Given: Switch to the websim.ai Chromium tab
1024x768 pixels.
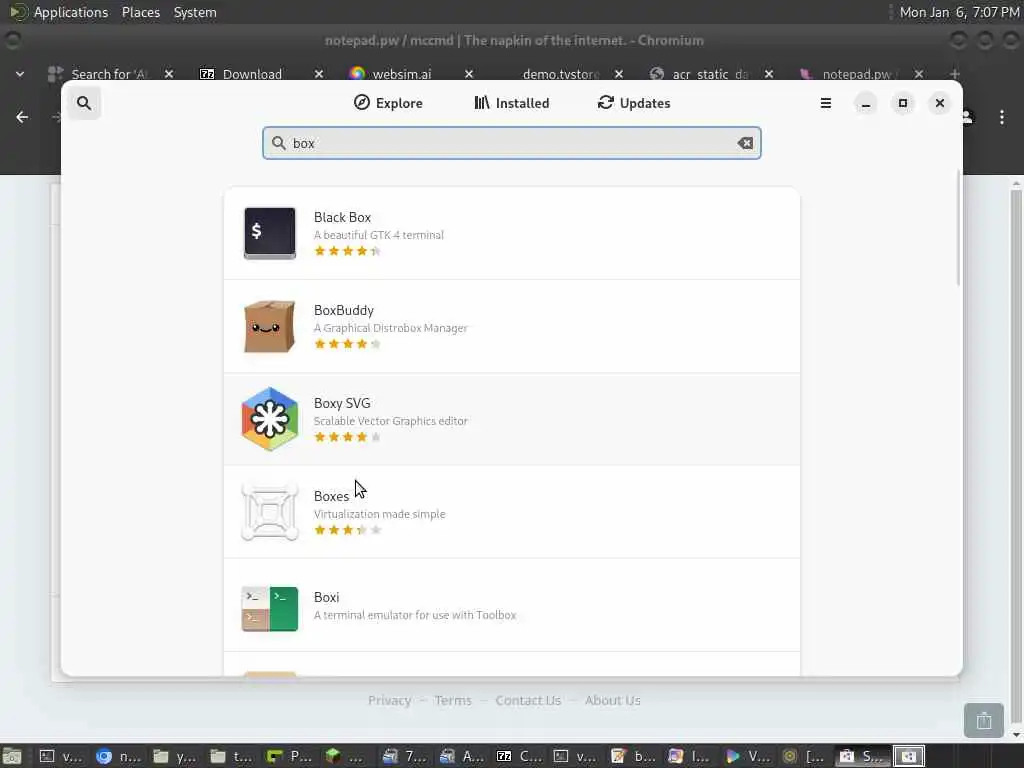Looking at the screenshot, I should [401, 74].
